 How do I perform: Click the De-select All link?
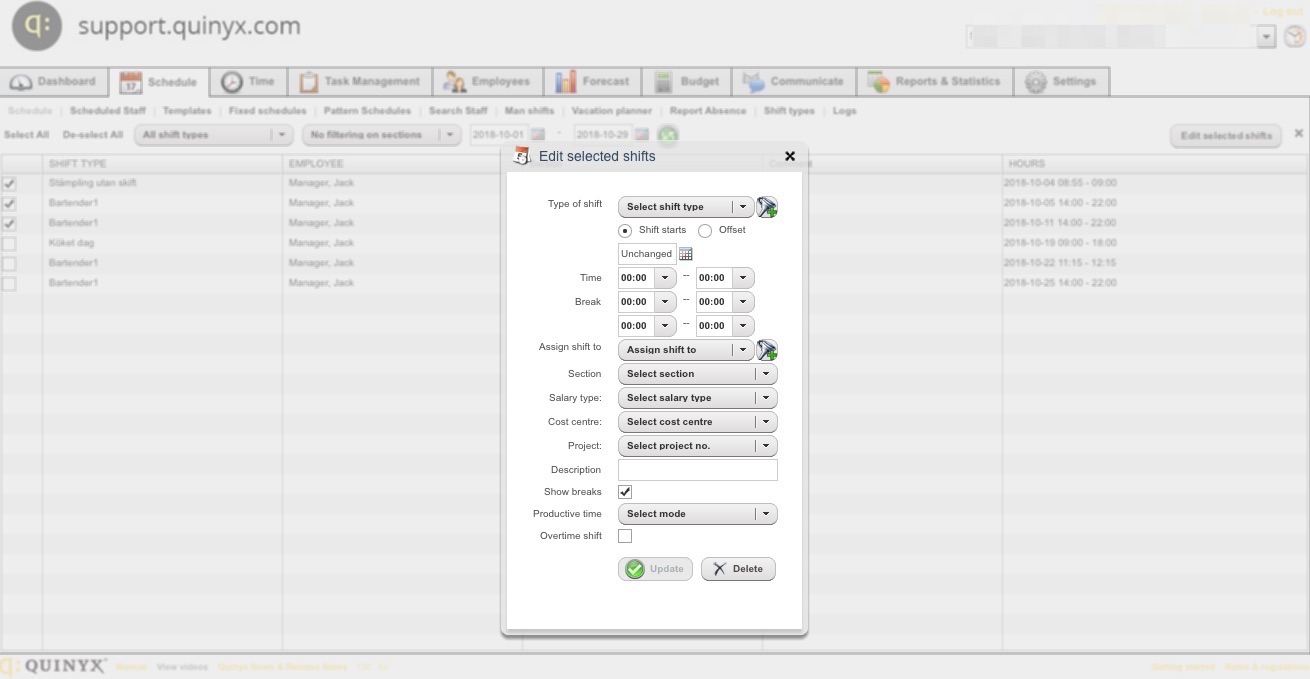pyautogui.click(x=93, y=135)
